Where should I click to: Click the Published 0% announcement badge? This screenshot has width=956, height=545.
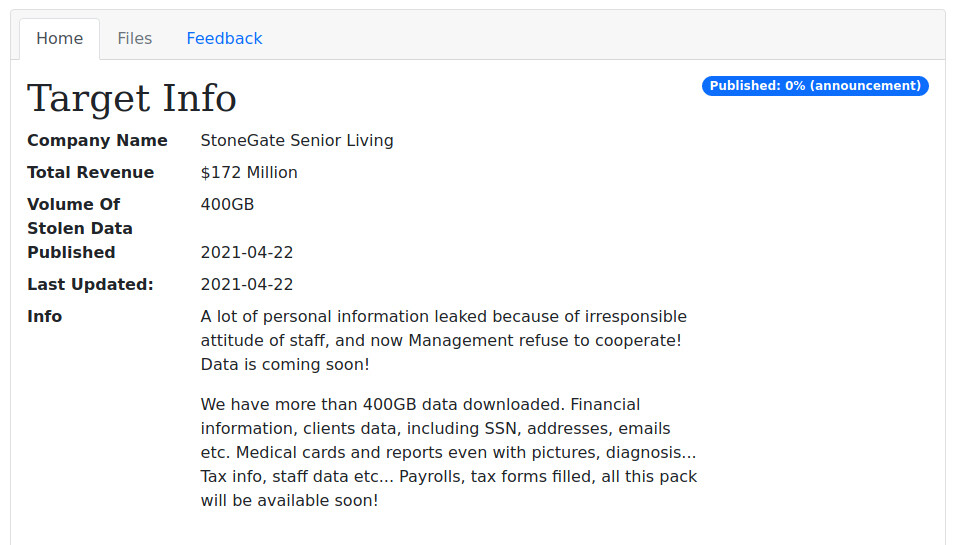[815, 86]
